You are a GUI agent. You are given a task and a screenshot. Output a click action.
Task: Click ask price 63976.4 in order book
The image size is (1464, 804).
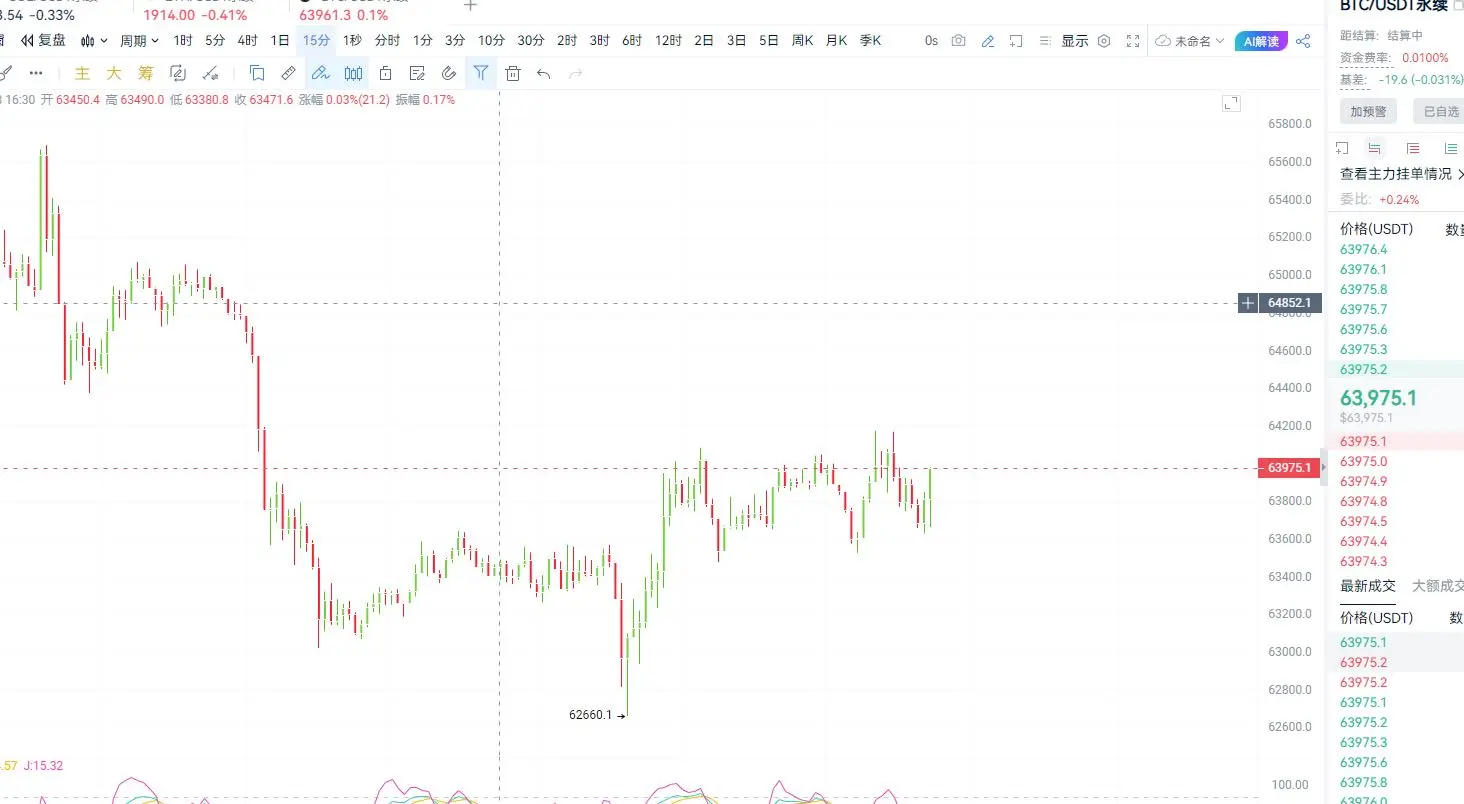tap(1364, 249)
